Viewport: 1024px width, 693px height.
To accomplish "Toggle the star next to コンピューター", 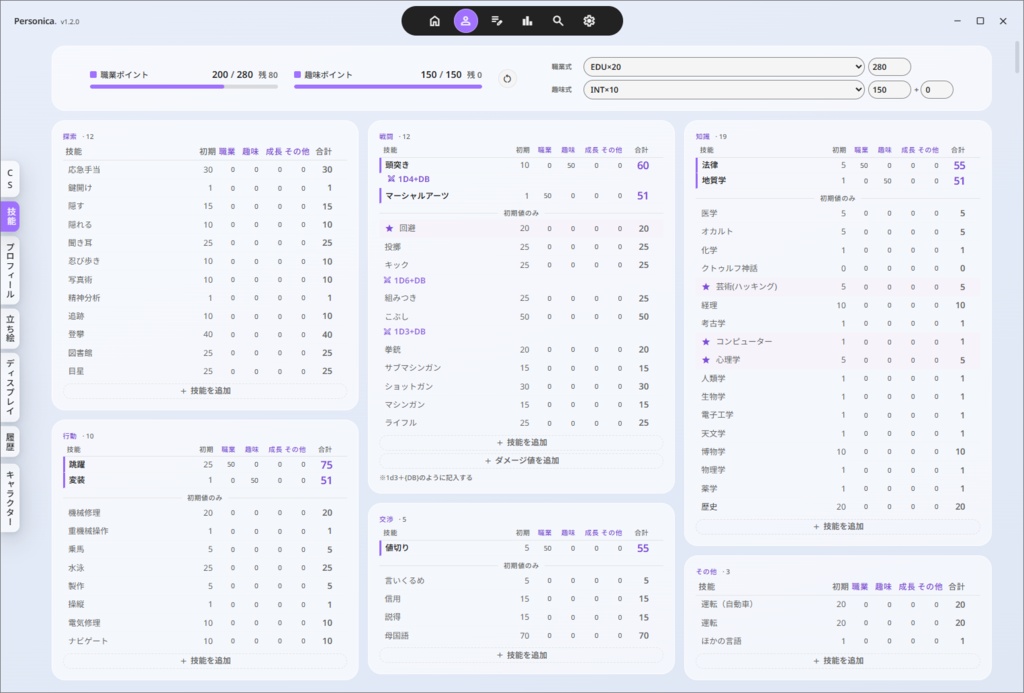I will coord(705,342).
